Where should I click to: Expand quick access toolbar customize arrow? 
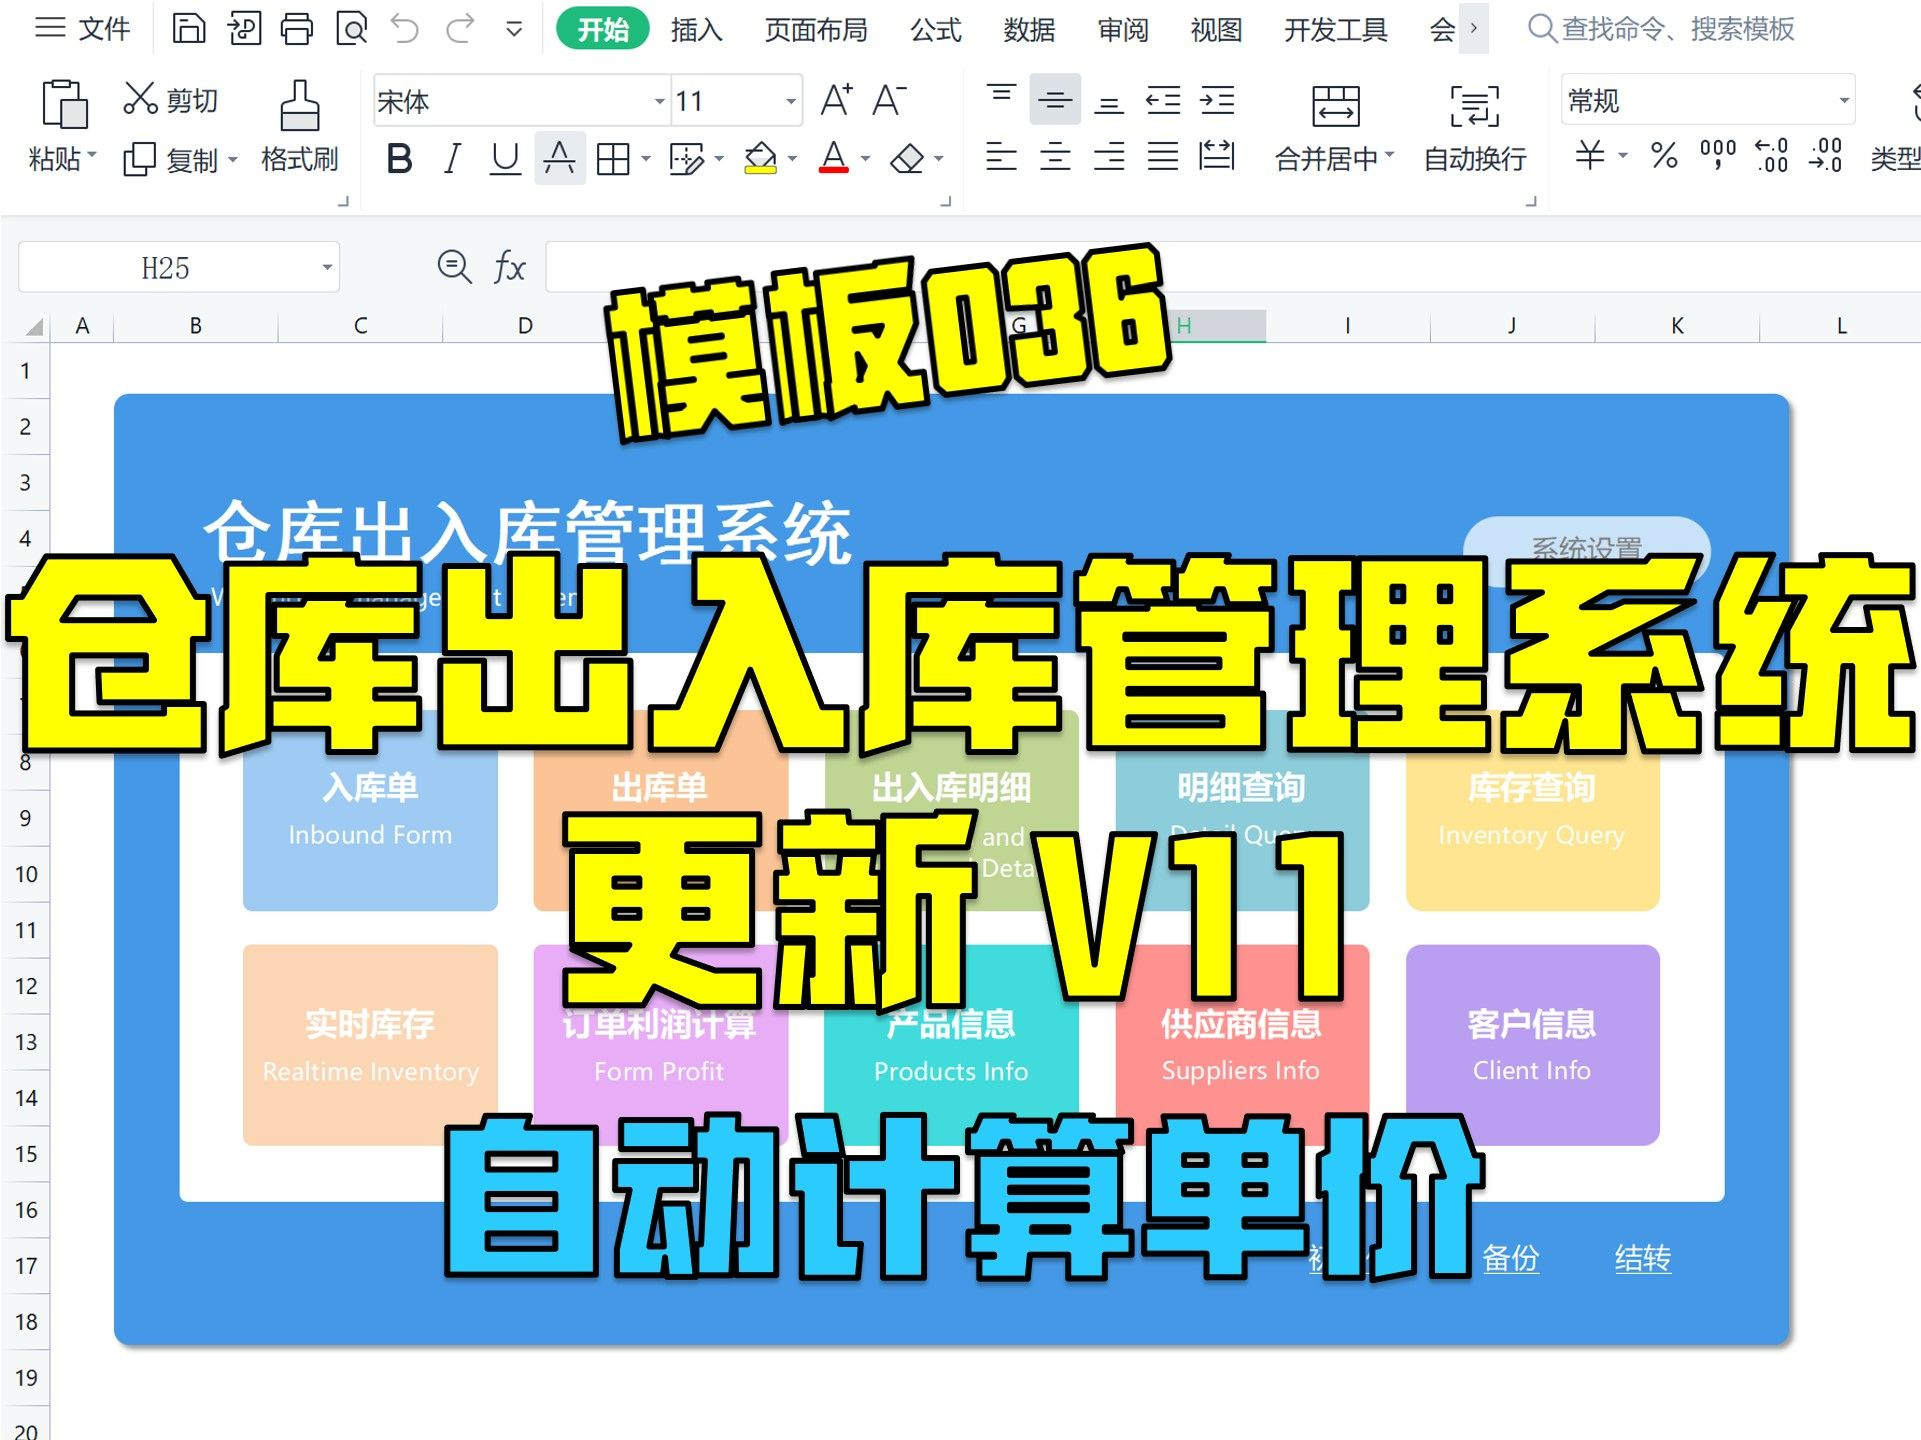tap(514, 29)
